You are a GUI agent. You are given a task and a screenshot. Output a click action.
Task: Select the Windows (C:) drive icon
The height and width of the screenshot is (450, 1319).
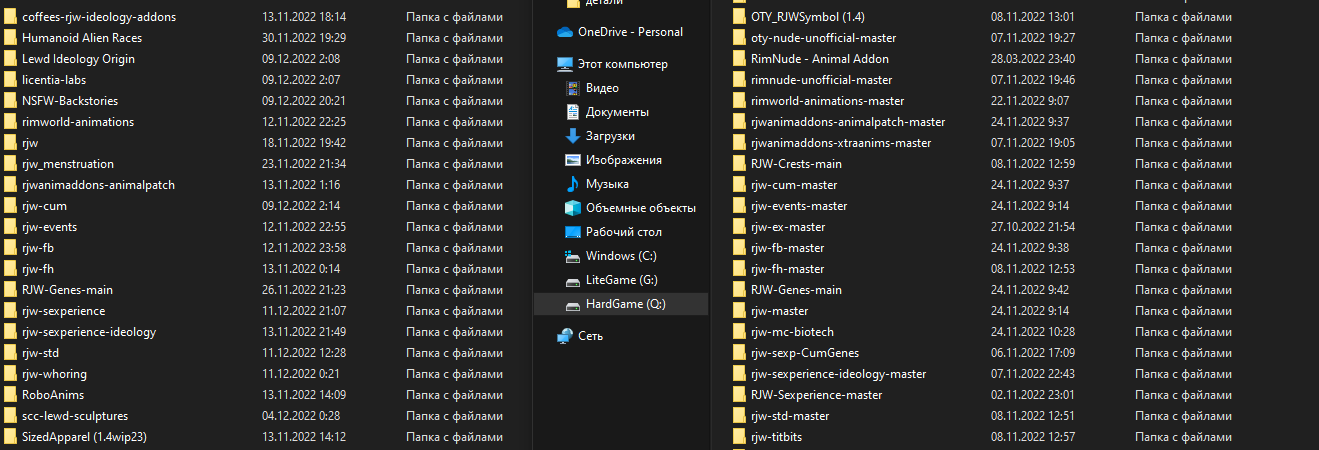click(573, 256)
